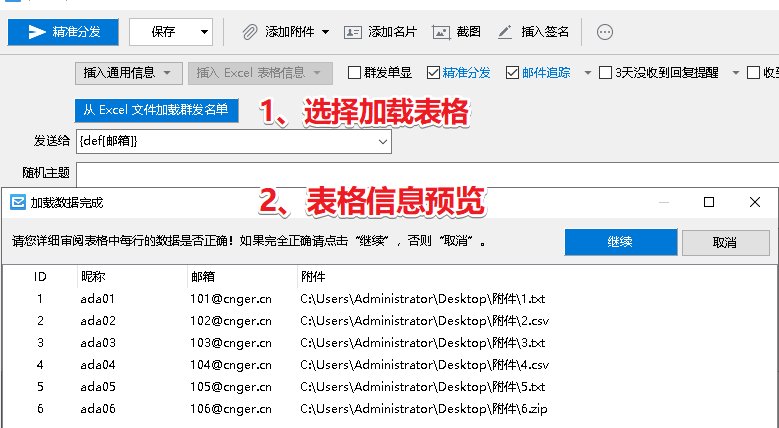
Task: Click the 附件 column header
Action: coord(313,277)
